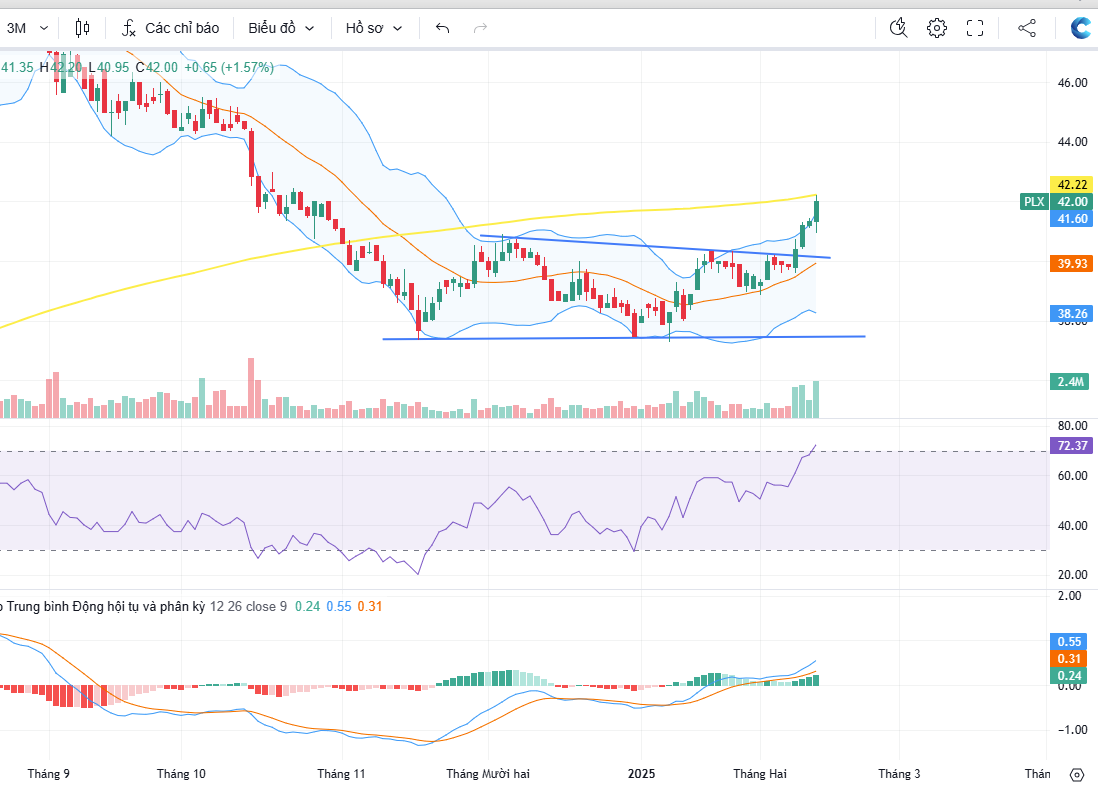Click the Tháng Hai time axis label
The width and height of the screenshot is (1098, 785).
(760, 774)
